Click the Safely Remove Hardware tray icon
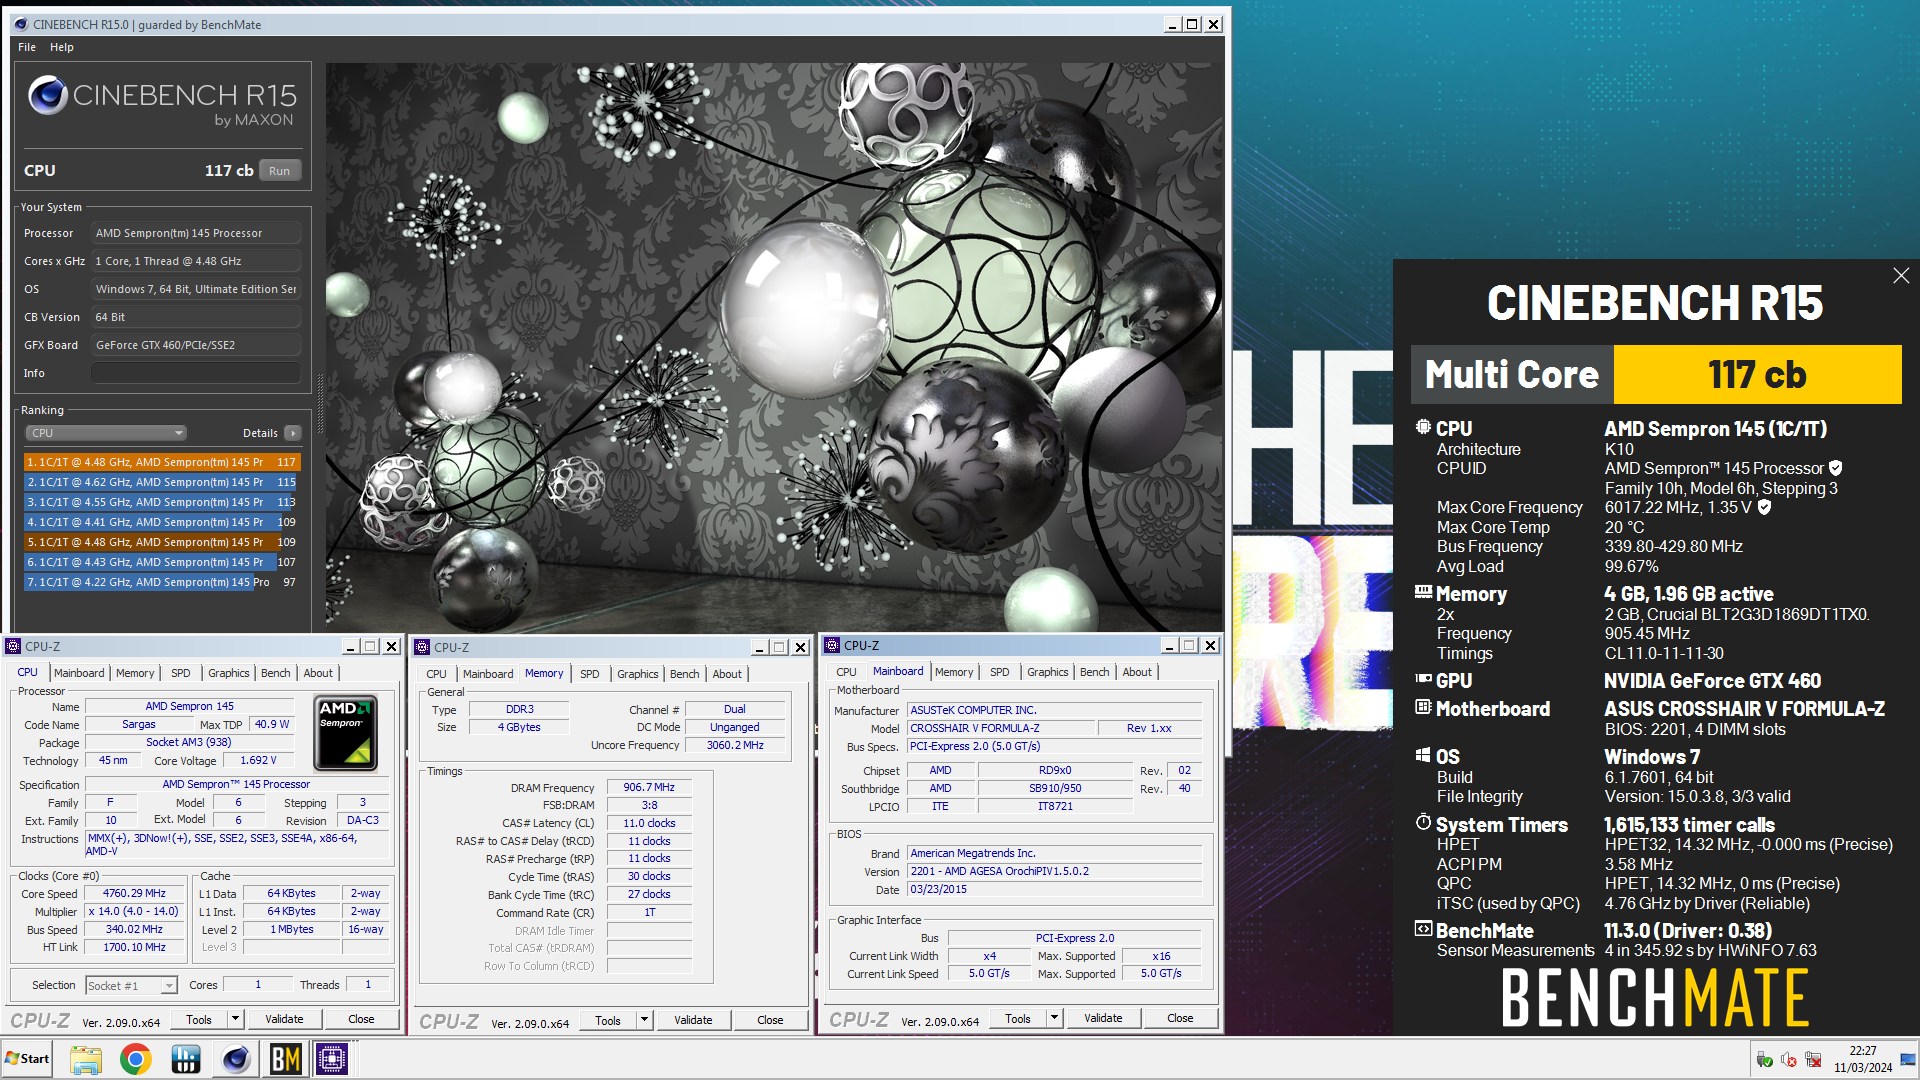Screen dimensions: 1920x1080 pos(1765,1060)
